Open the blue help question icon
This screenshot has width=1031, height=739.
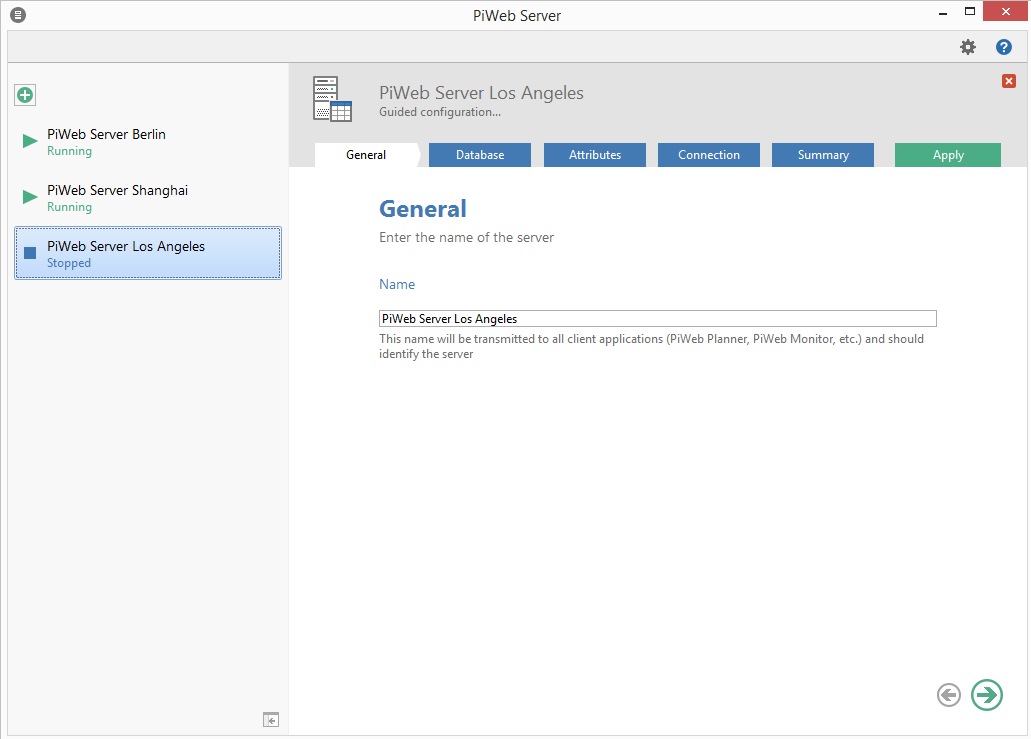coord(1003,47)
